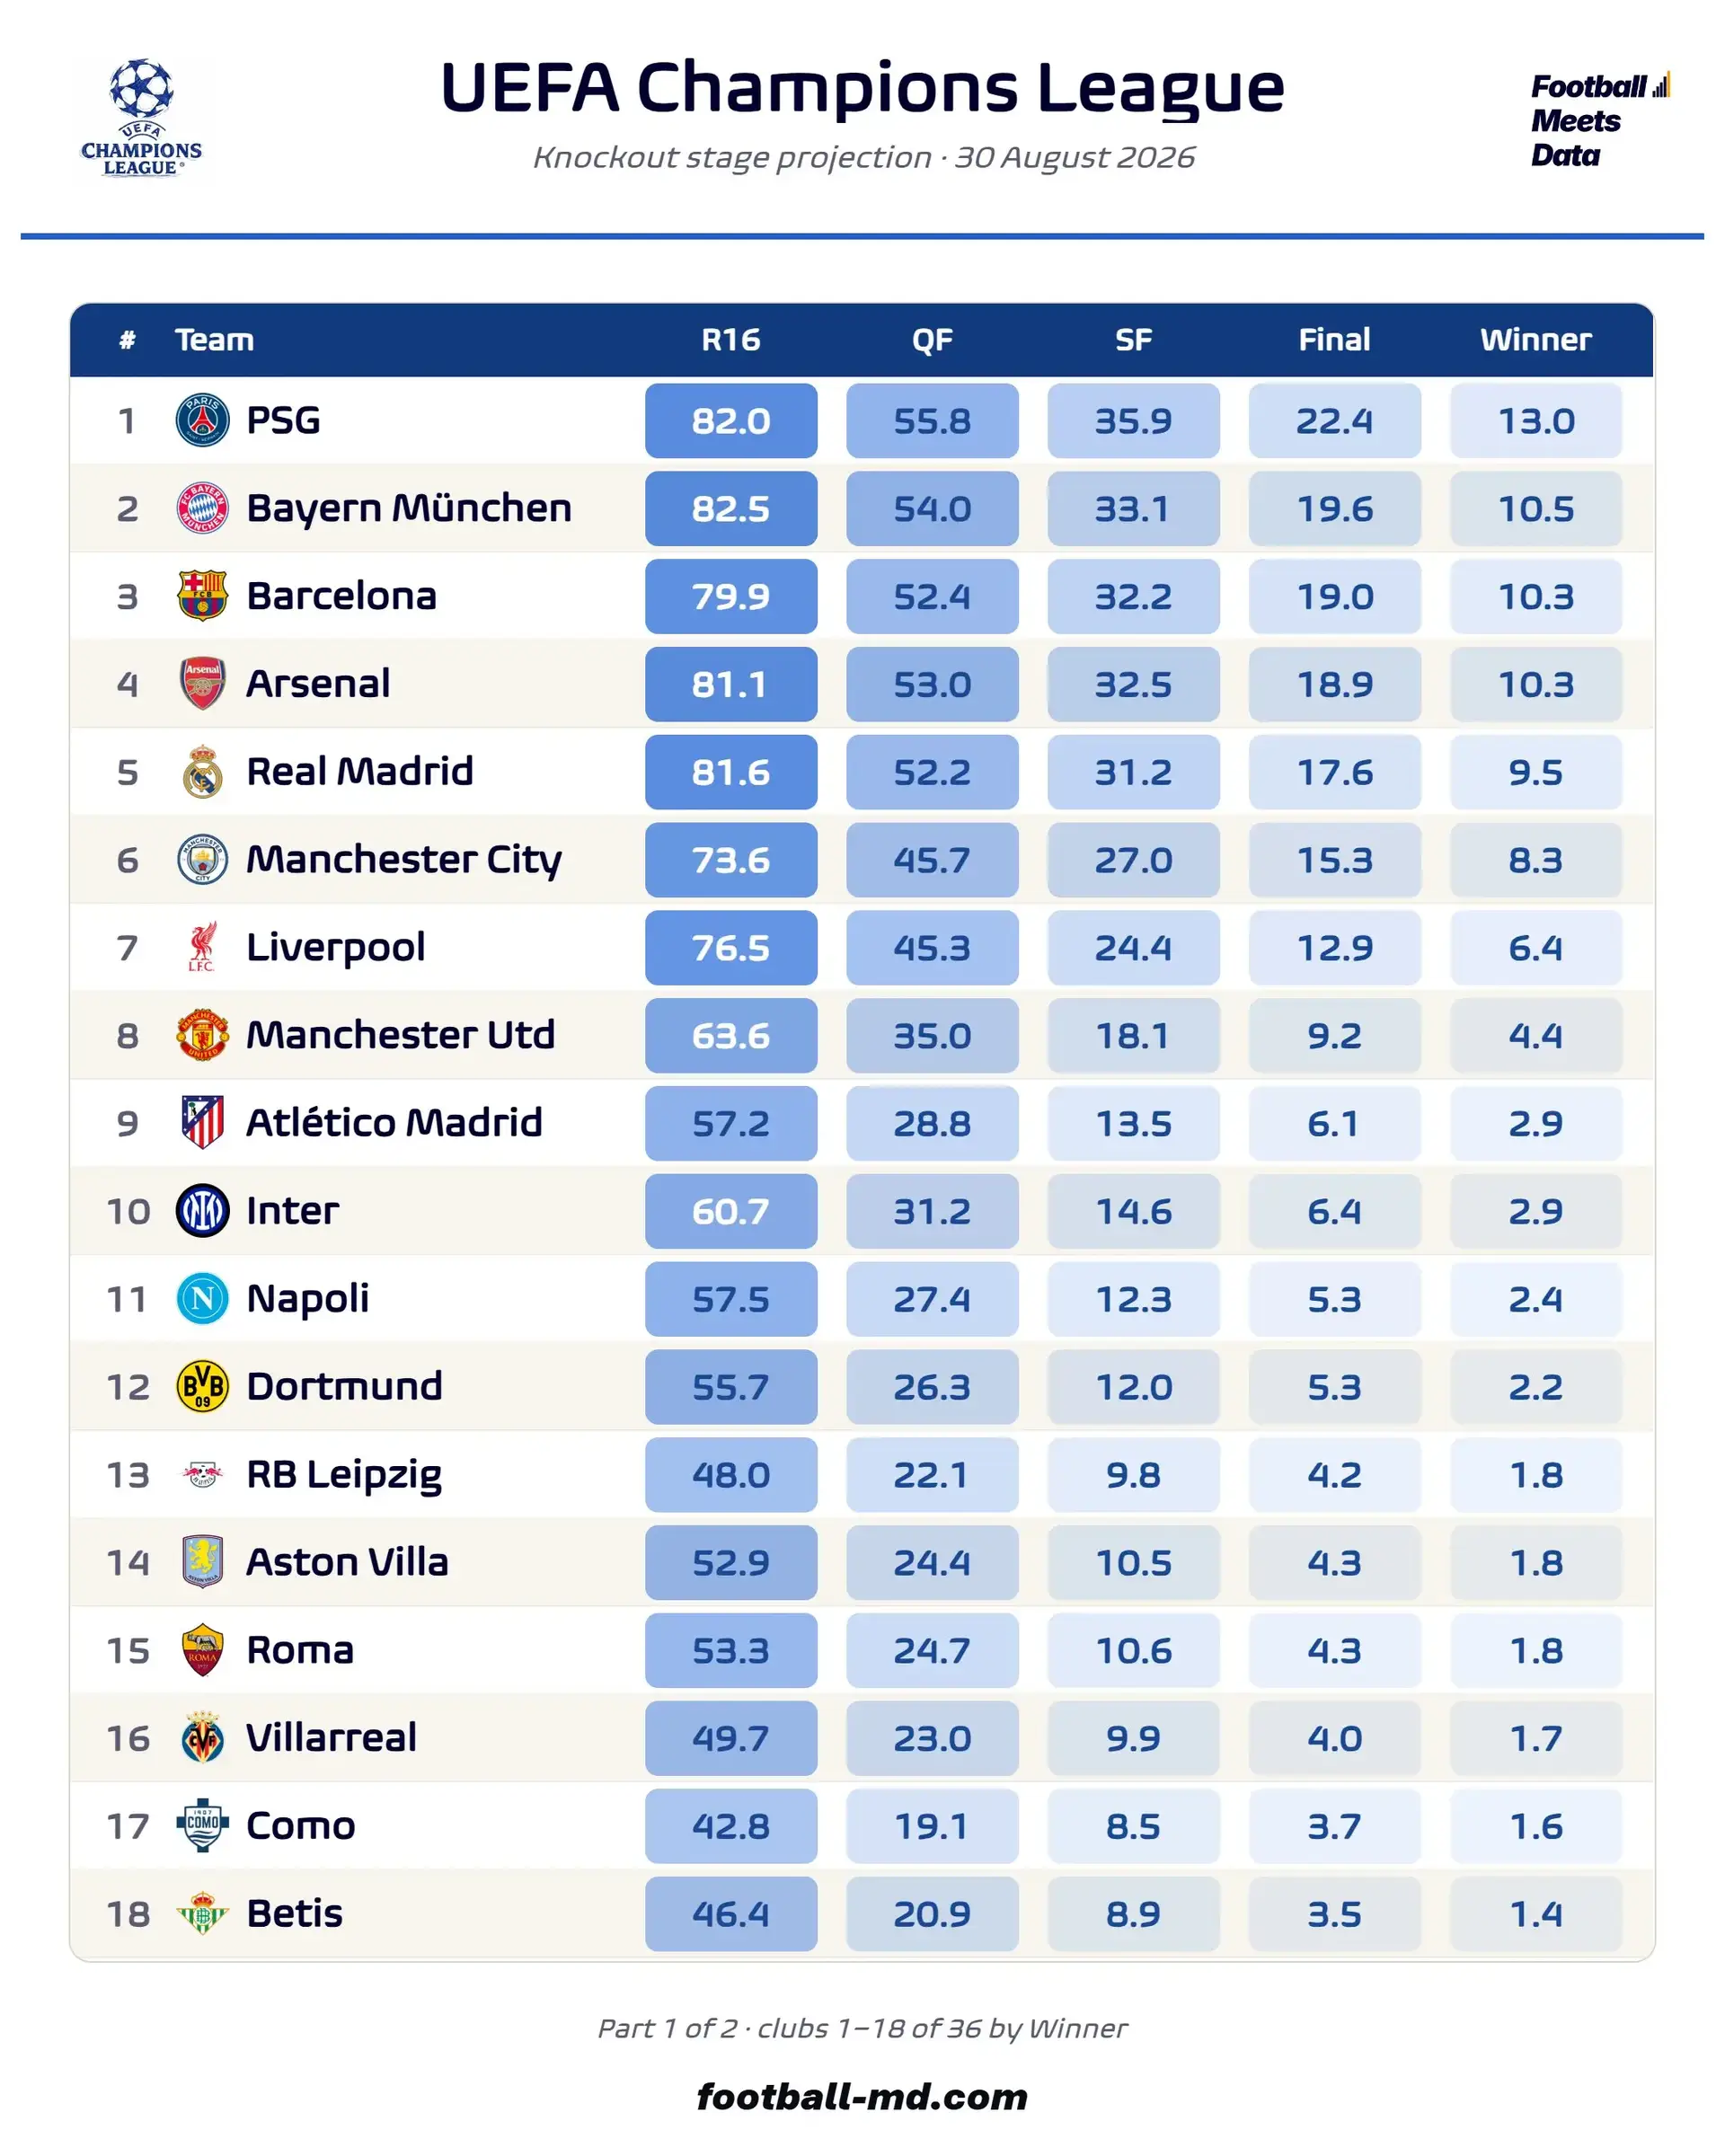Click the Dortmund BVB badge
The height and width of the screenshot is (2156, 1725).
click(x=202, y=1387)
